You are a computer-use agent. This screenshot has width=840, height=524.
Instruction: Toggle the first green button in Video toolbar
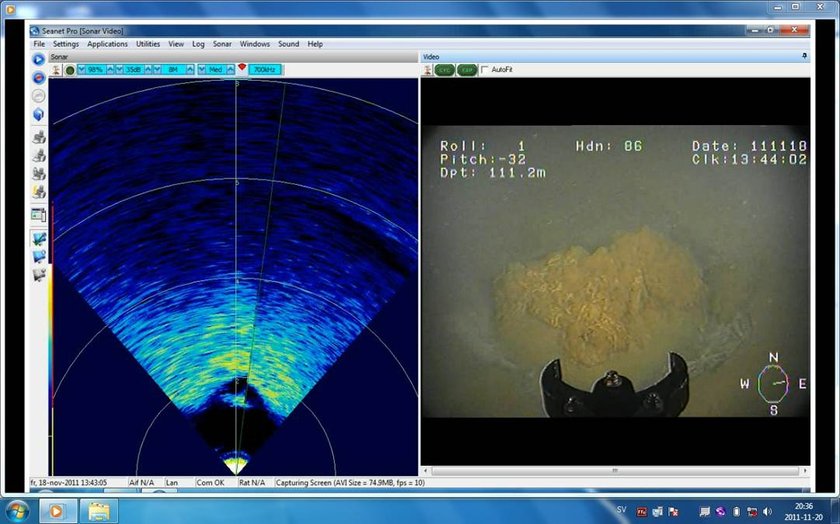coord(444,70)
